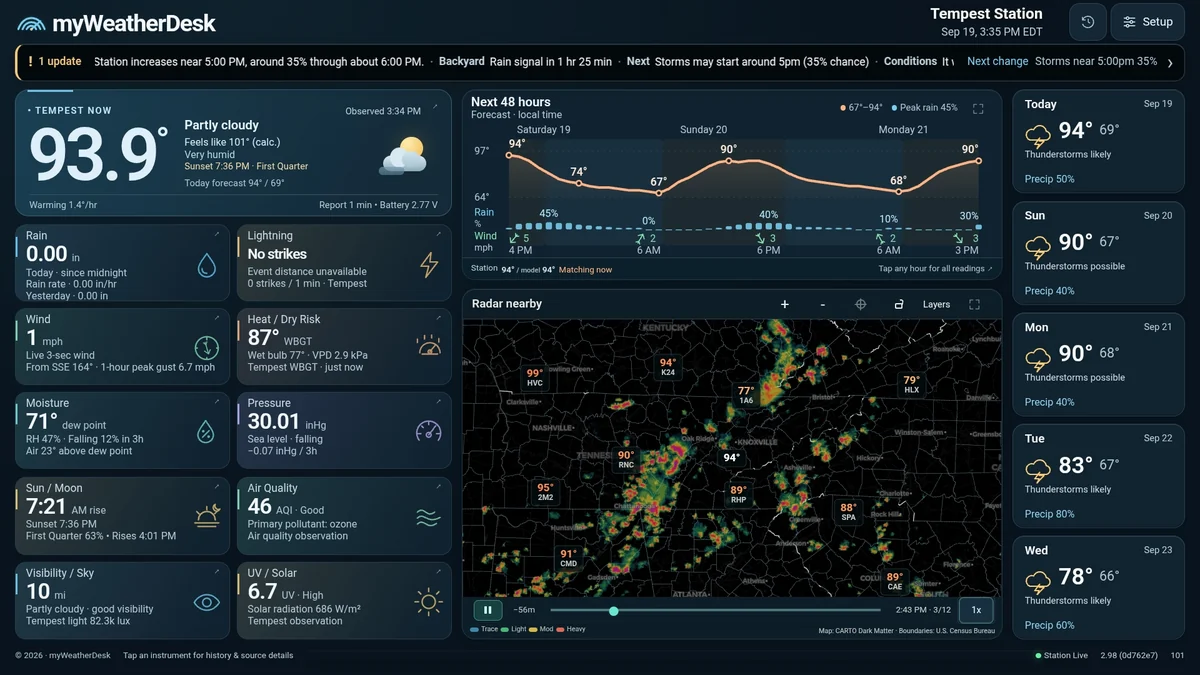
Task: Click the RNC 90° station marker
Action: coord(626,459)
